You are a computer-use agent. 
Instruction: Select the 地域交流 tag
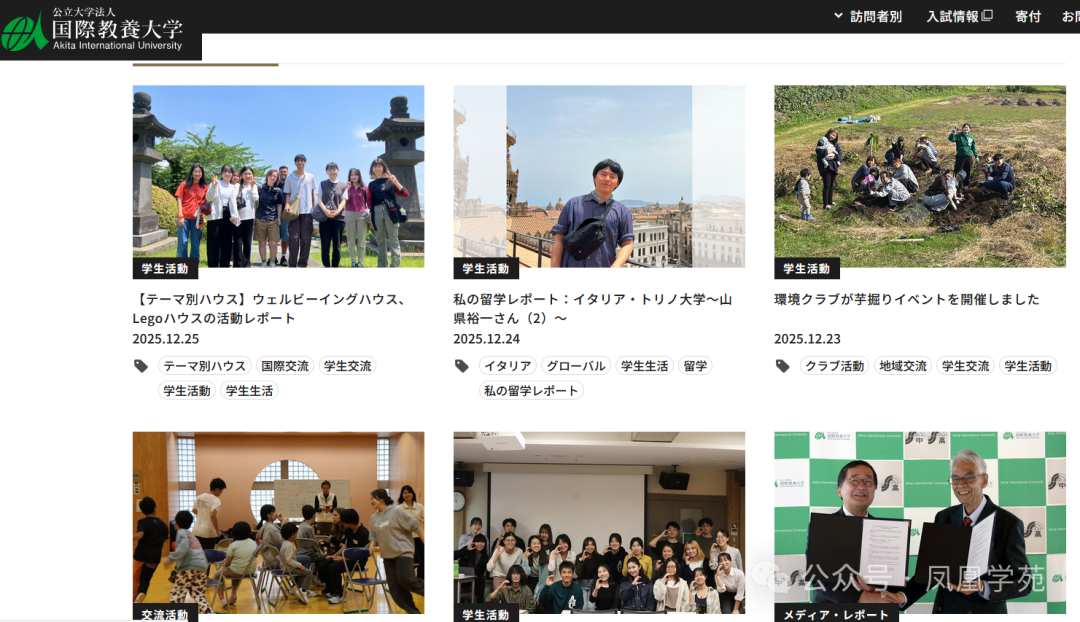[x=902, y=366]
